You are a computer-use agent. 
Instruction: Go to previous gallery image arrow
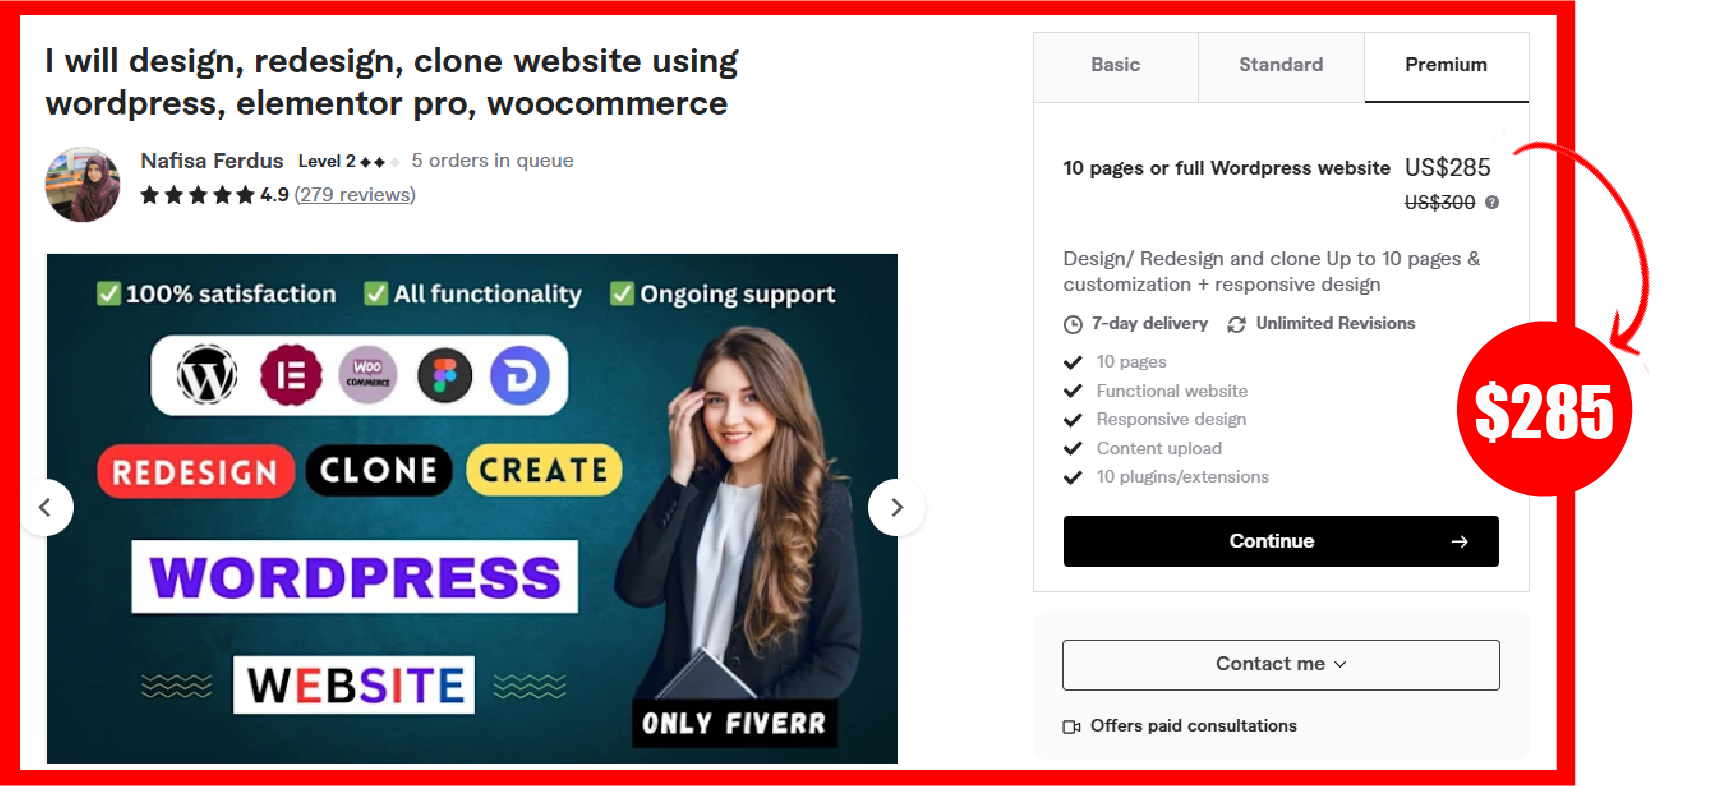pos(45,507)
